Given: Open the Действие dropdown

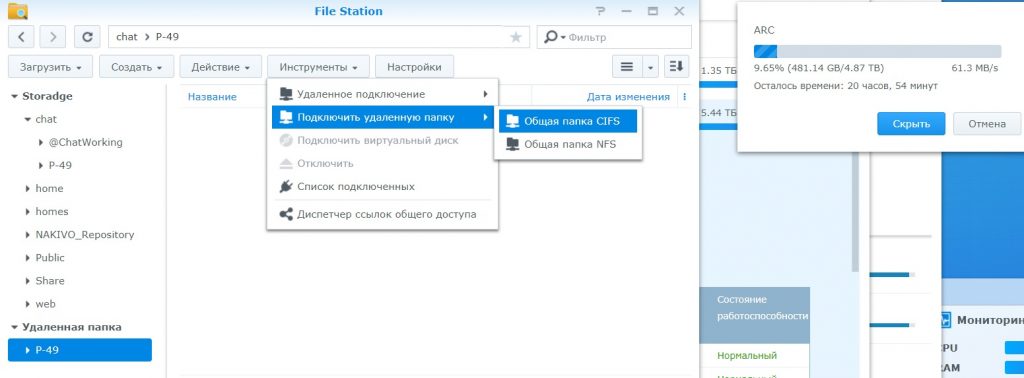Looking at the screenshot, I should coord(221,67).
